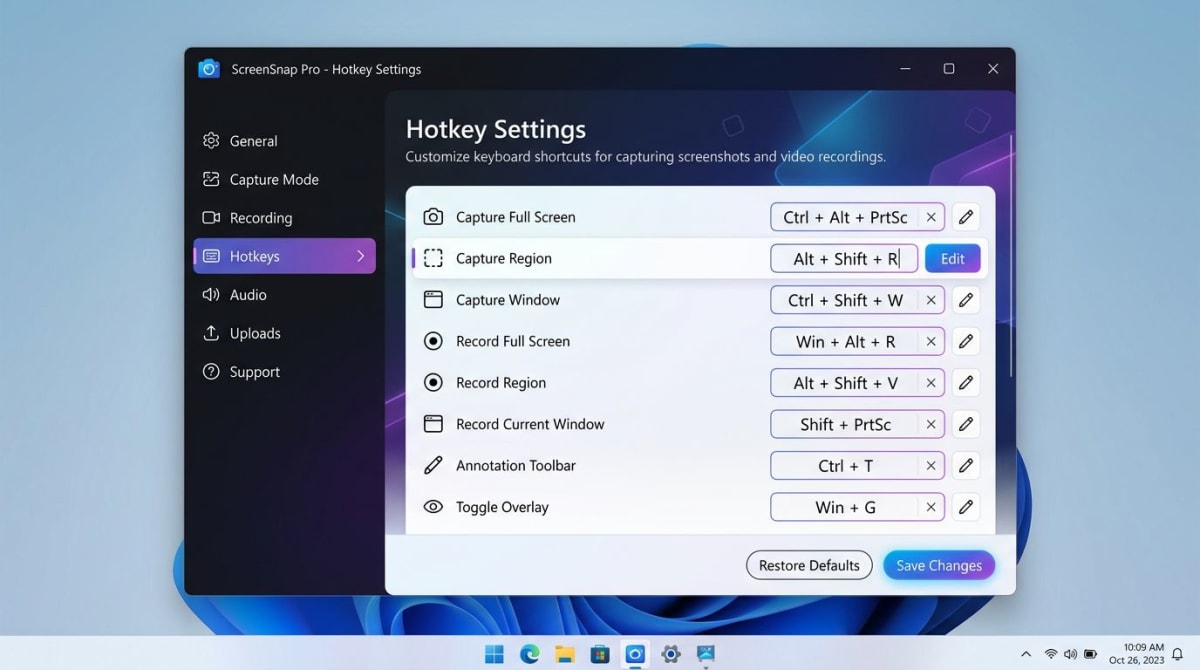Launch Microsoft Edge from the taskbar
The height and width of the screenshot is (670, 1200).
point(530,654)
